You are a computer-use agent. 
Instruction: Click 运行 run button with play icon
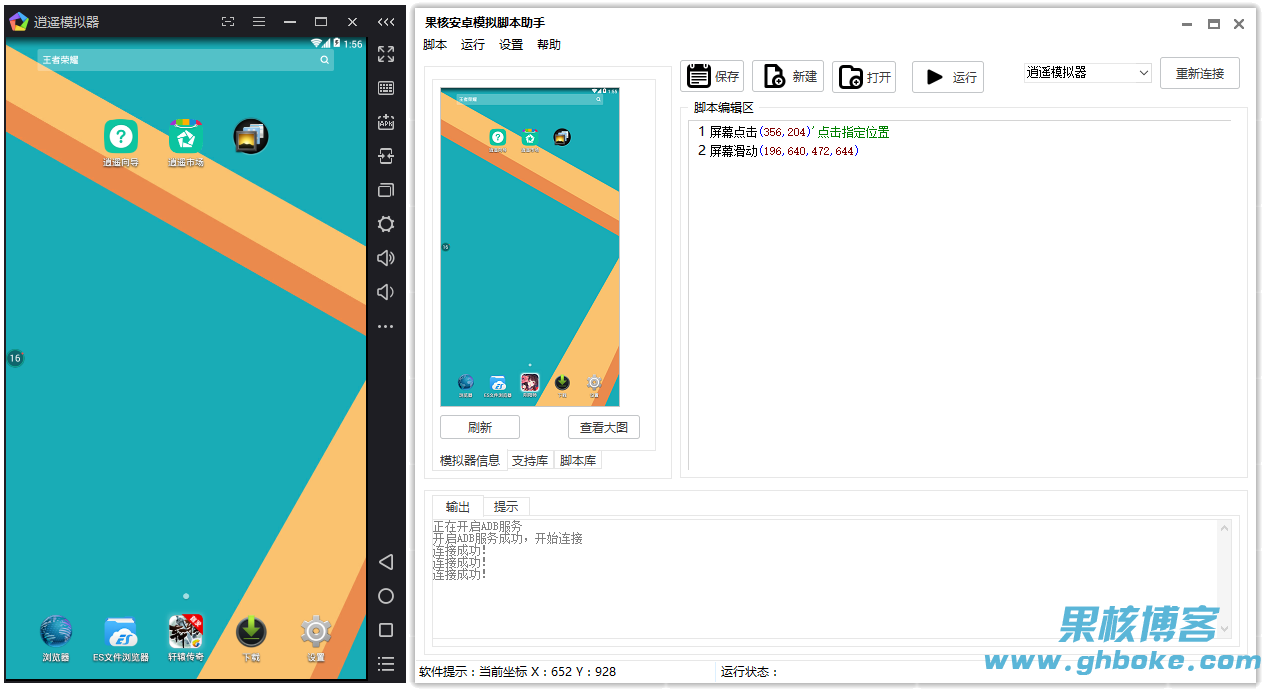[948, 77]
